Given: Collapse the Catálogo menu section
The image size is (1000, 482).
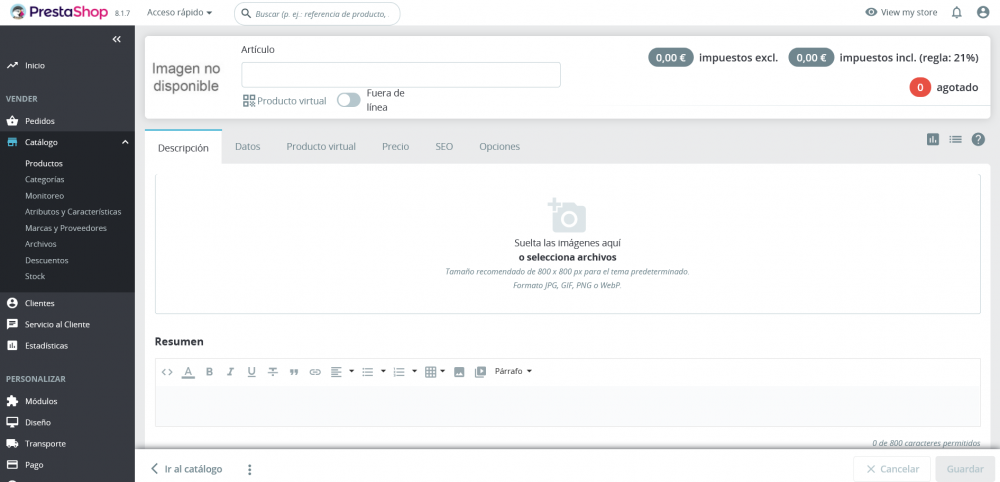Looking at the screenshot, I should pos(125,142).
